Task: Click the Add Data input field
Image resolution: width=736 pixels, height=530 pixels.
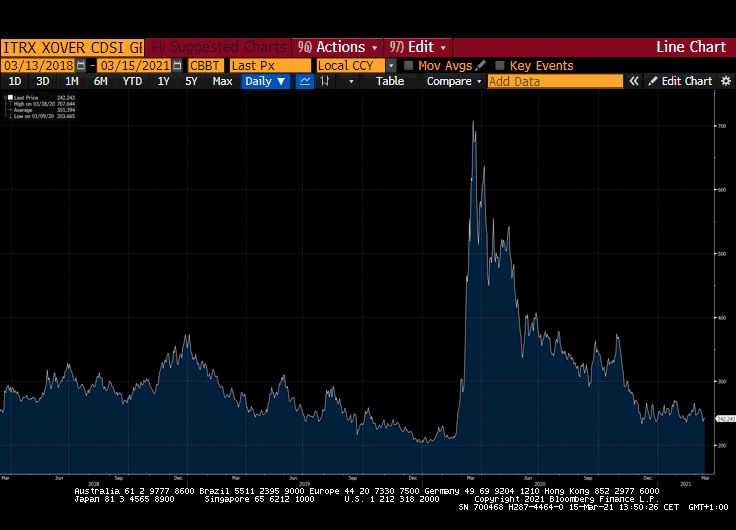Action: point(555,81)
